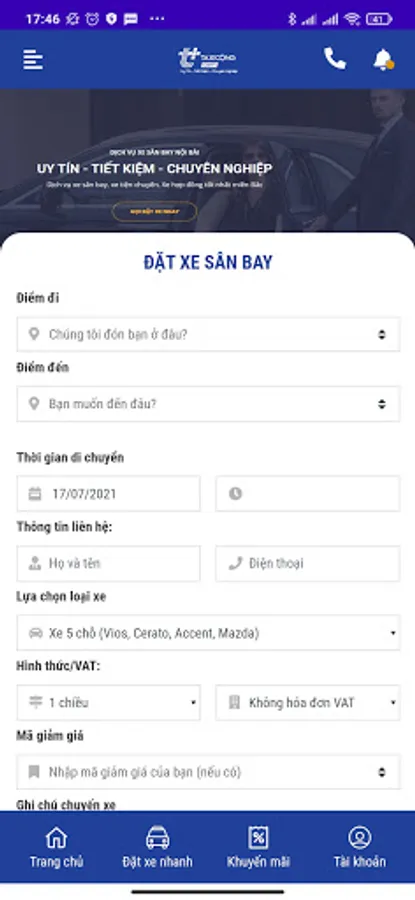This screenshot has width=415, height=900.
Task: Expand the Điểm đến destination dropdown
Action: tap(208, 404)
